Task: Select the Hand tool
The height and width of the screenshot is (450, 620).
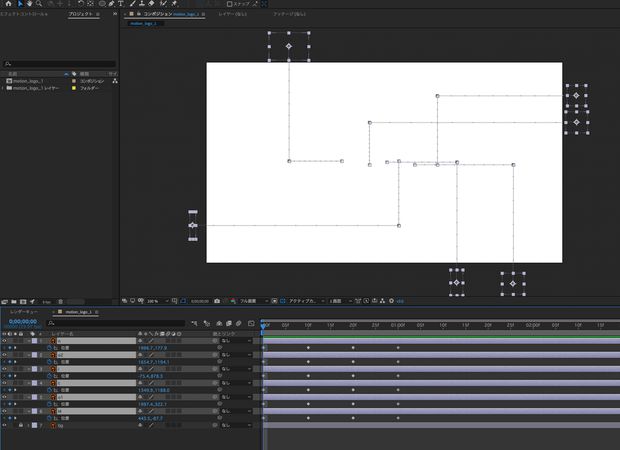Action: [30, 4]
